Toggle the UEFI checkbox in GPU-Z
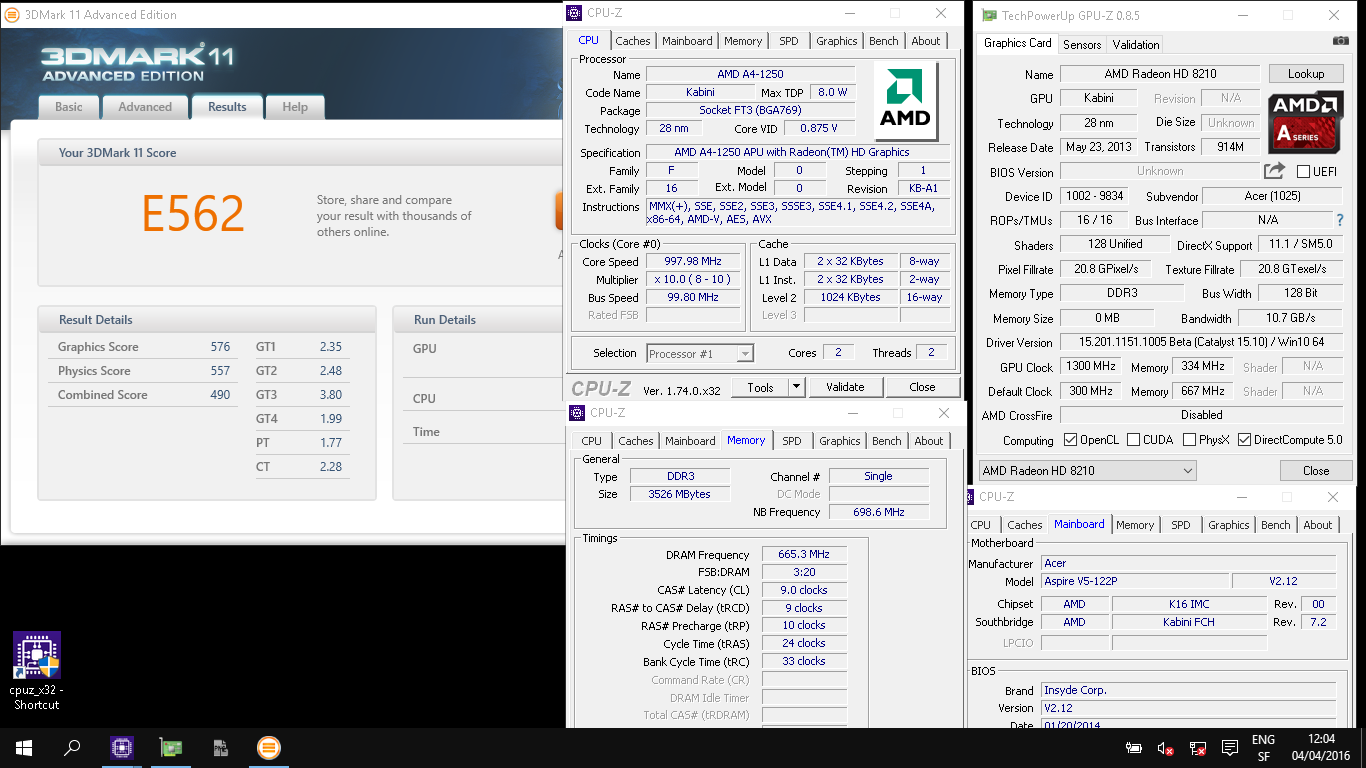Screen dimensions: 1366x768 [1303, 172]
